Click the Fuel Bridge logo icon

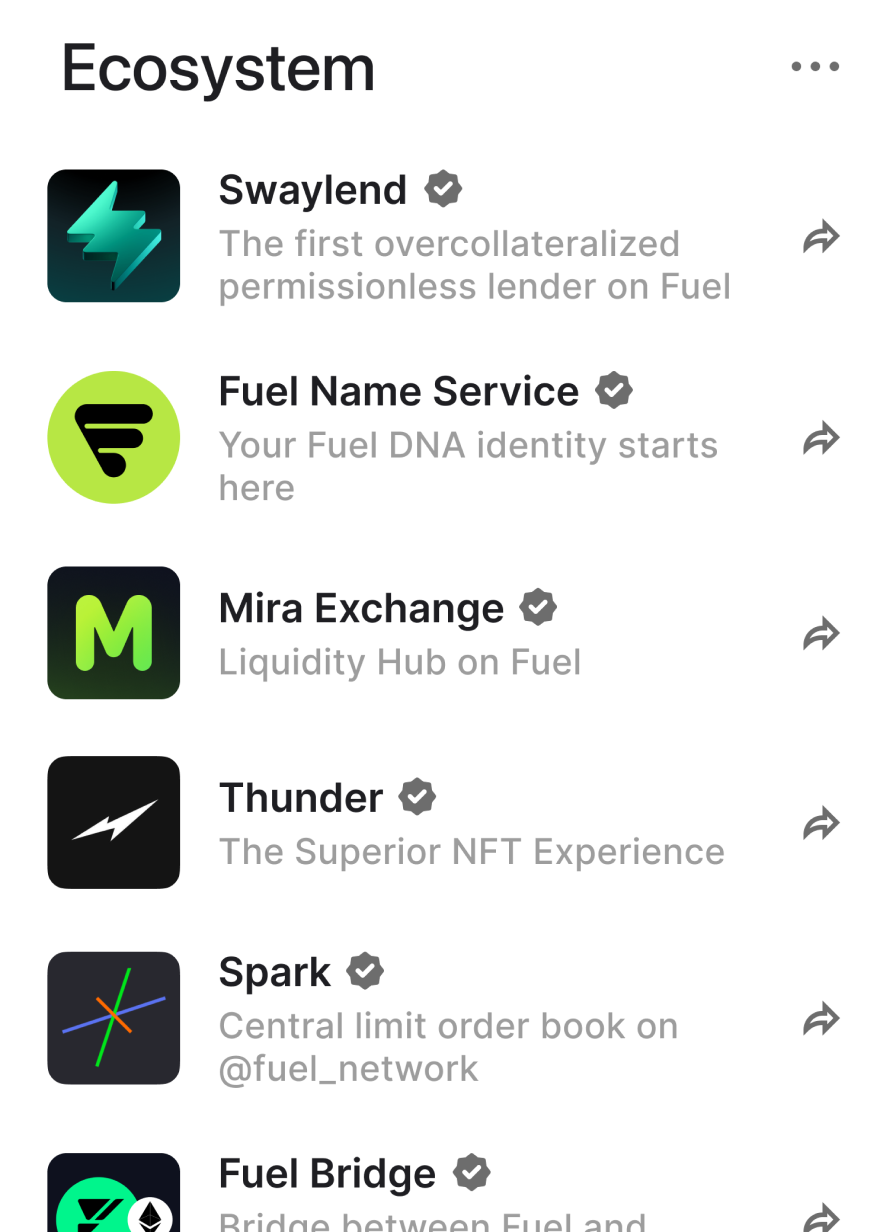tap(114, 1195)
